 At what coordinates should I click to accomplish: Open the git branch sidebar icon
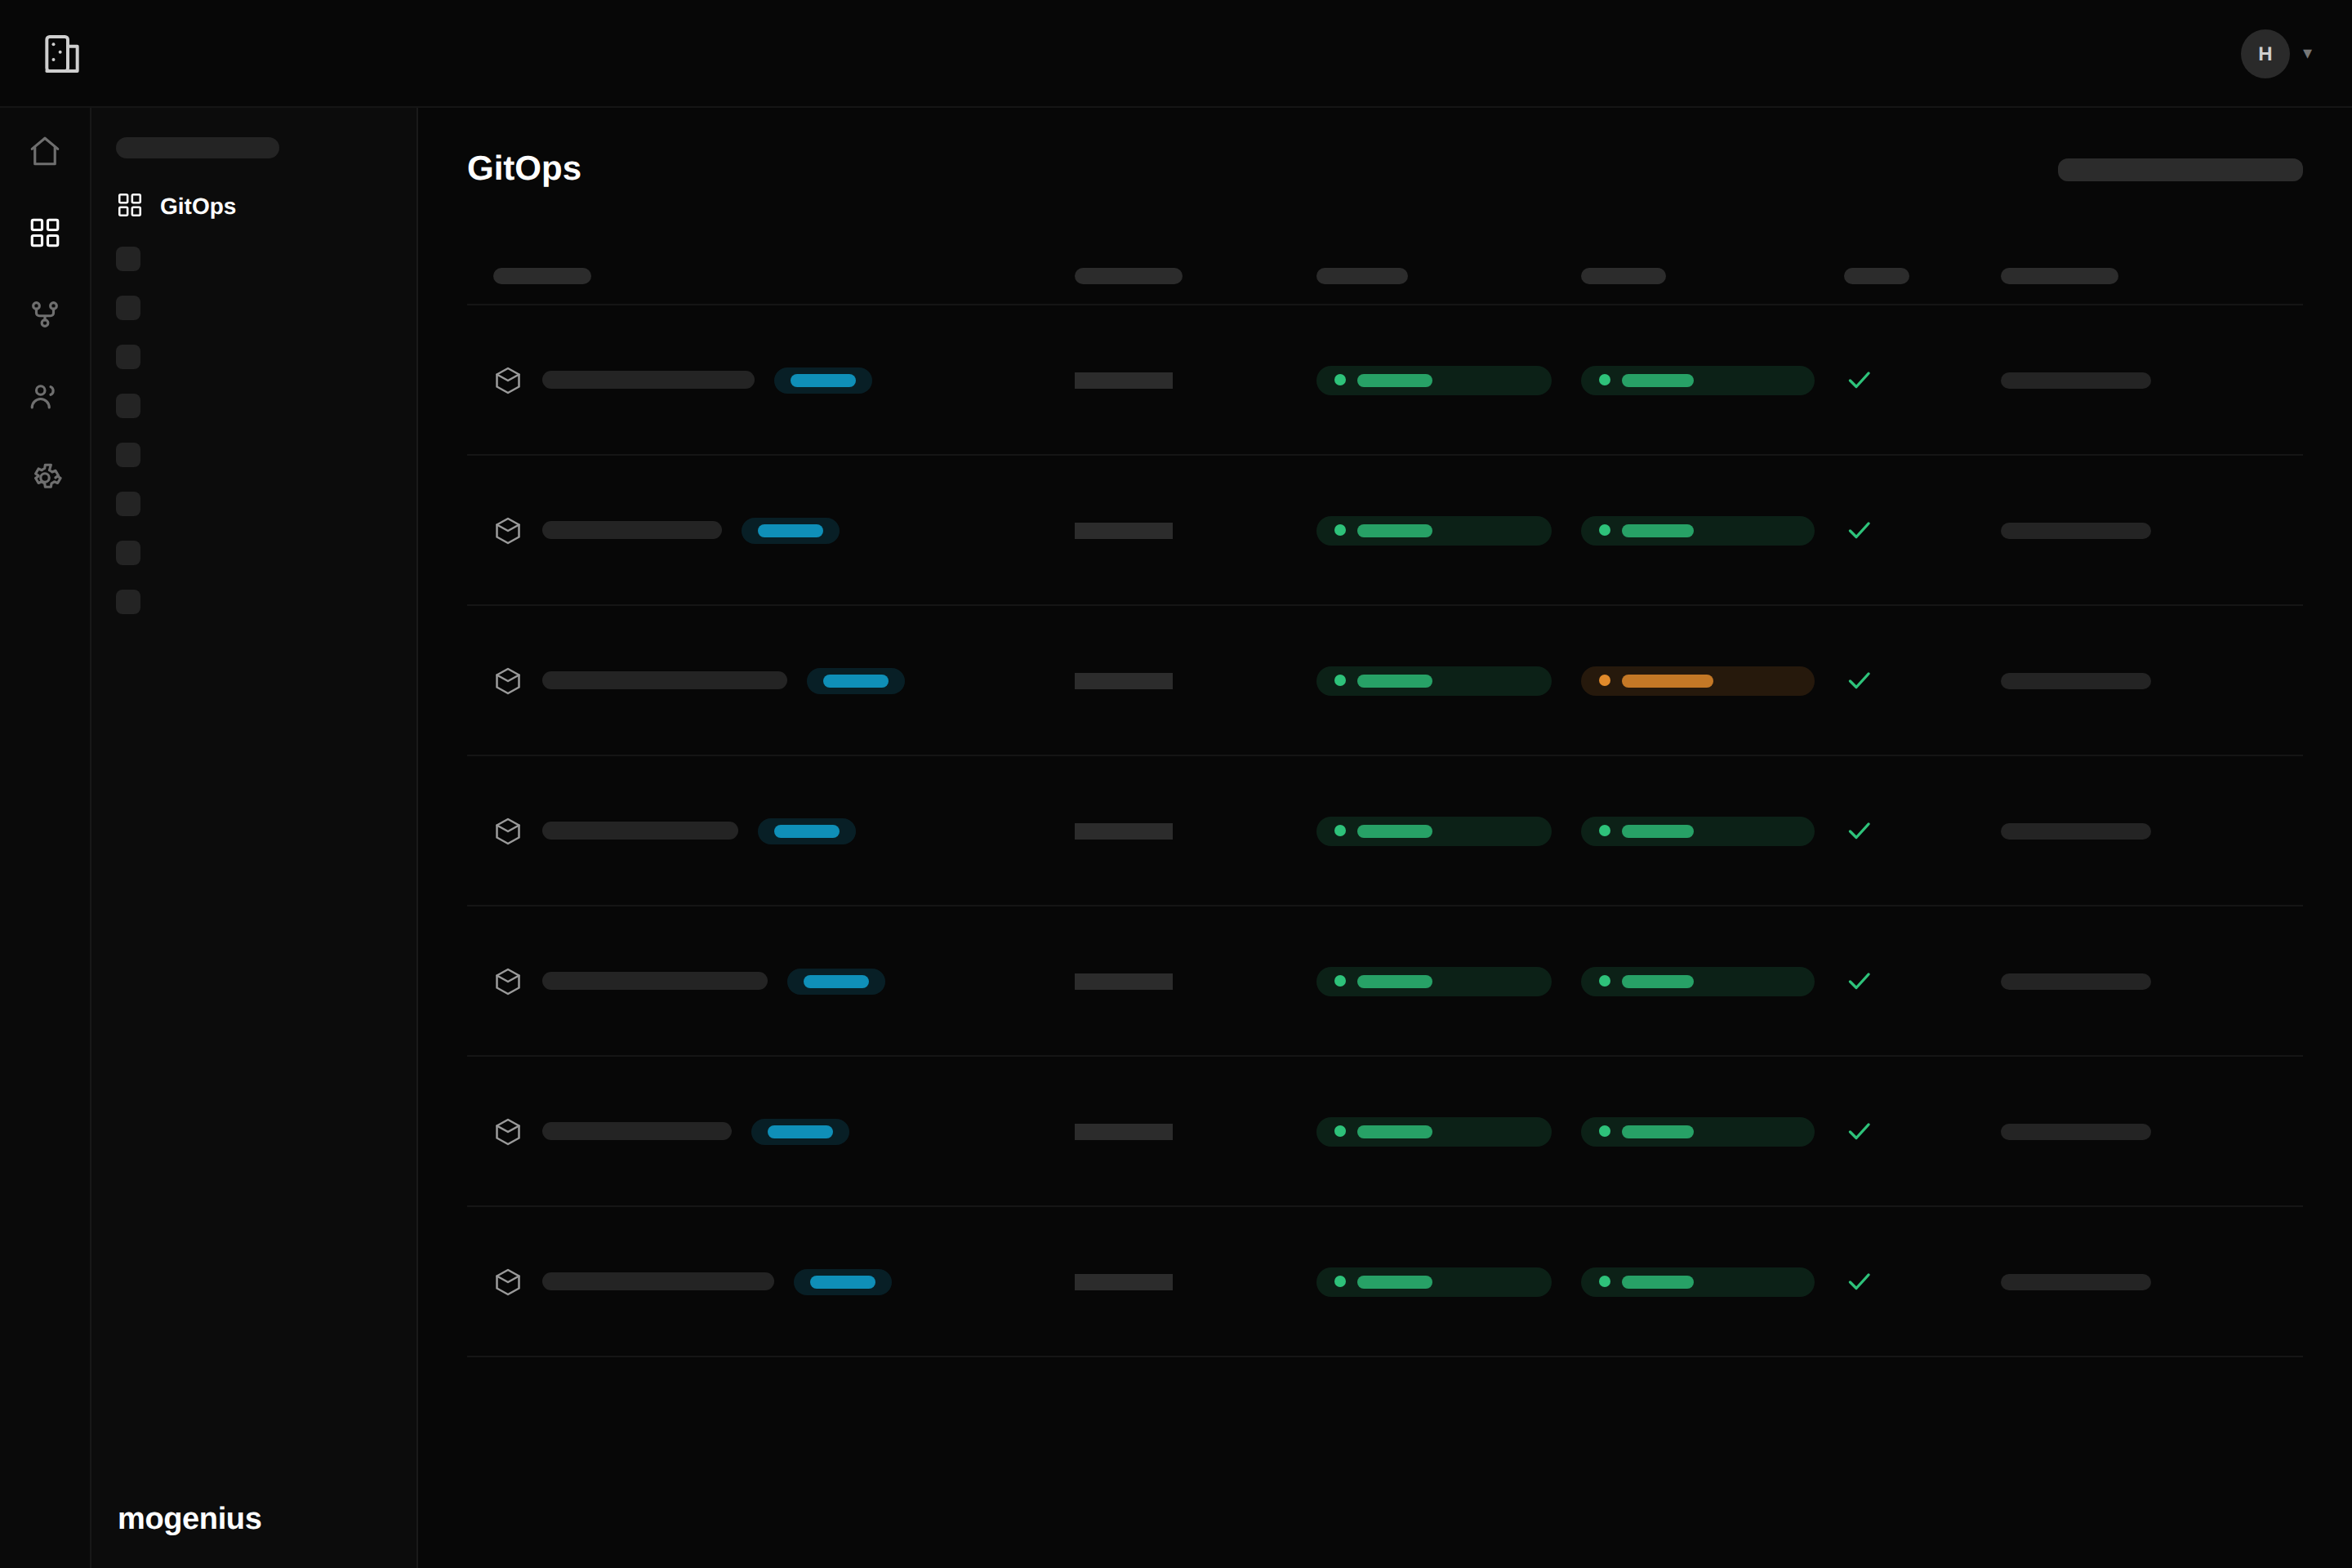click(x=45, y=314)
